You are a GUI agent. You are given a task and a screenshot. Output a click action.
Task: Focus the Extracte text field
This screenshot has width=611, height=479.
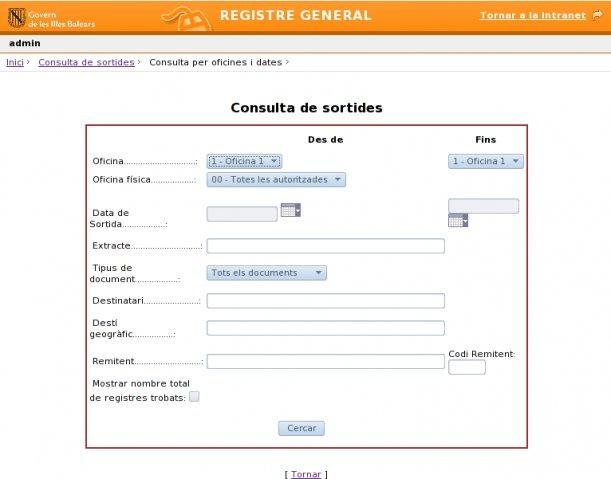click(325, 246)
